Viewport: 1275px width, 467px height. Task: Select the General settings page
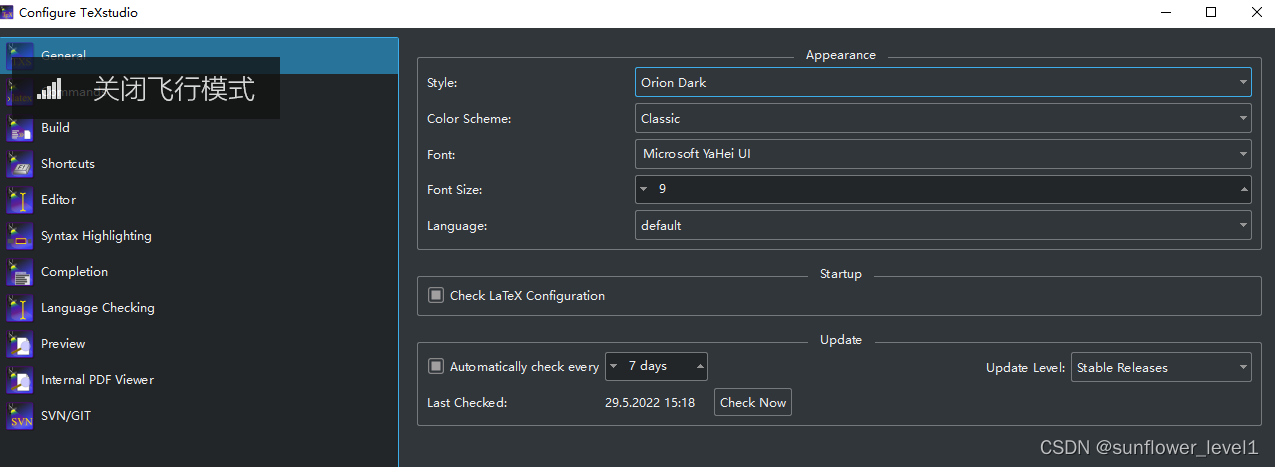pyautogui.click(x=199, y=55)
